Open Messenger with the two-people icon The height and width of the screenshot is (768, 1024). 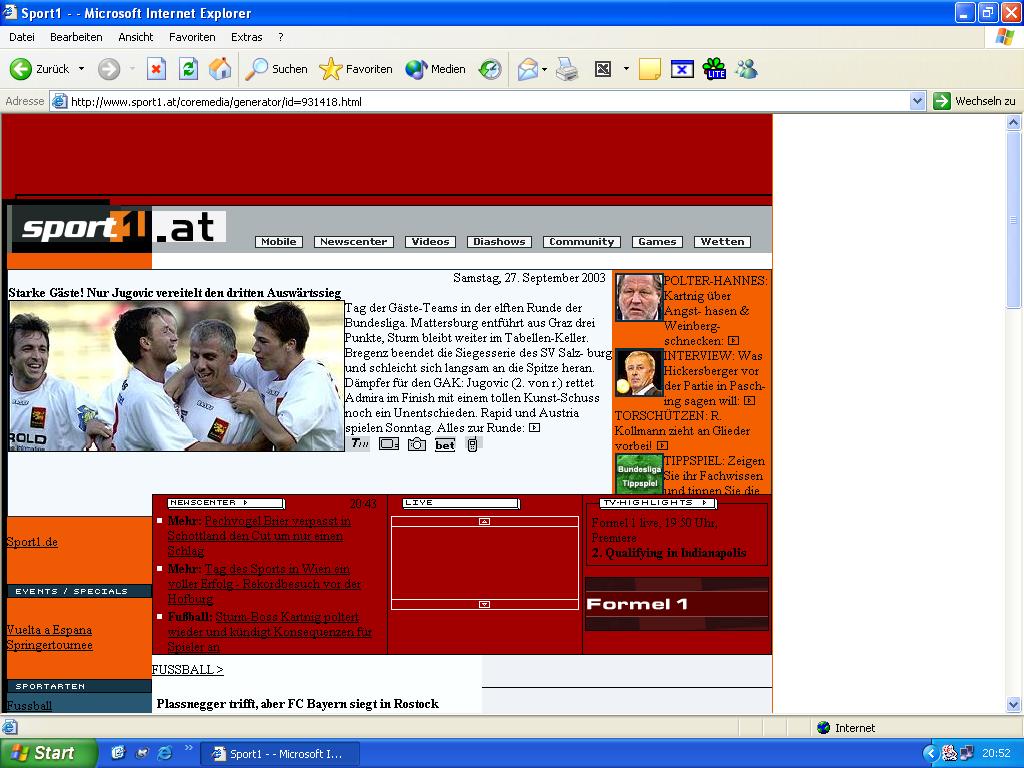[746, 69]
